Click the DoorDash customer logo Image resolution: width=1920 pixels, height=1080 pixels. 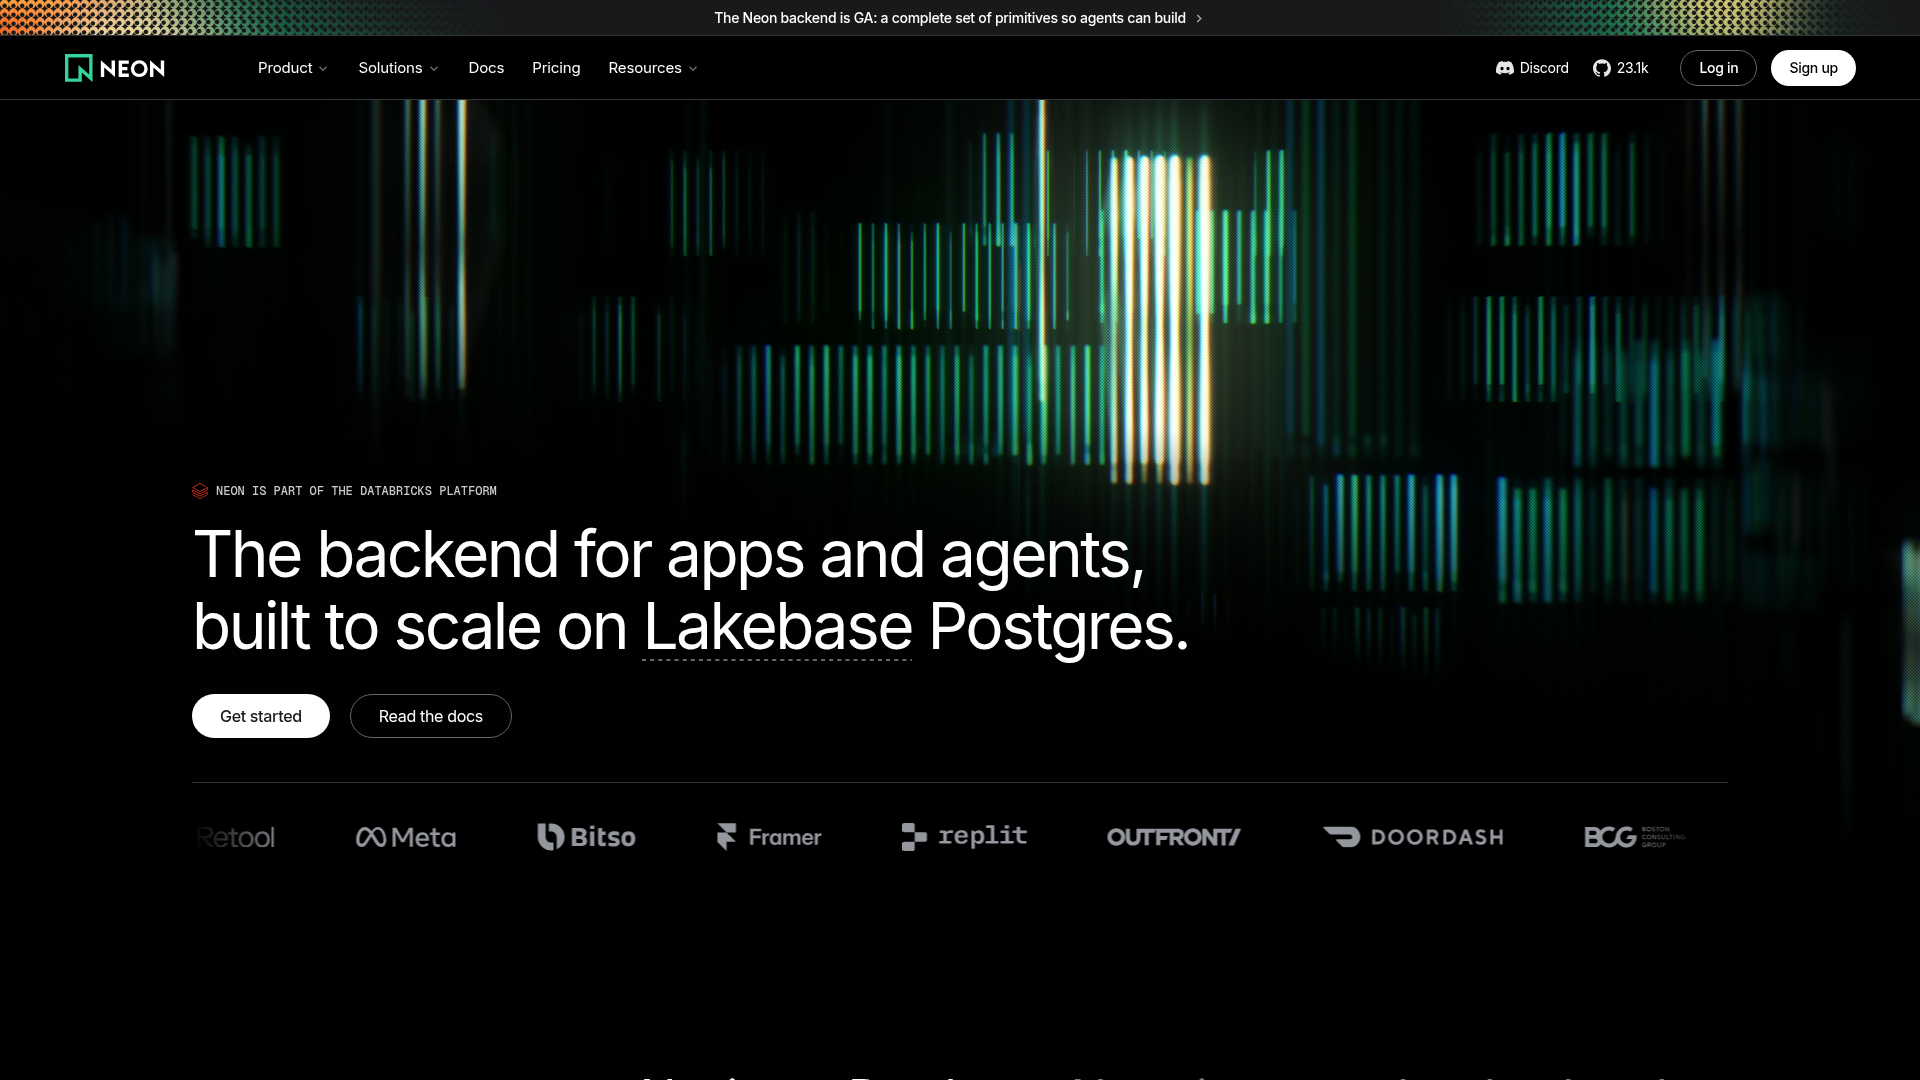click(1413, 837)
